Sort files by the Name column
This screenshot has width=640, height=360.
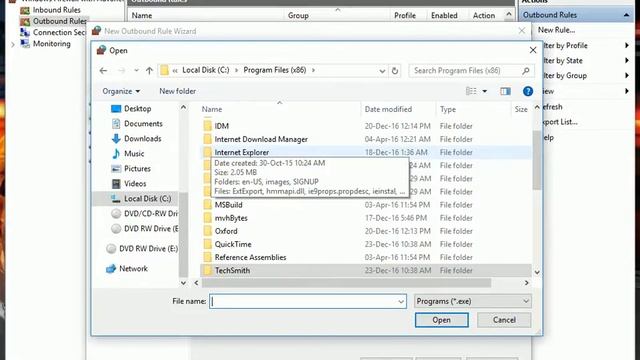coord(212,109)
